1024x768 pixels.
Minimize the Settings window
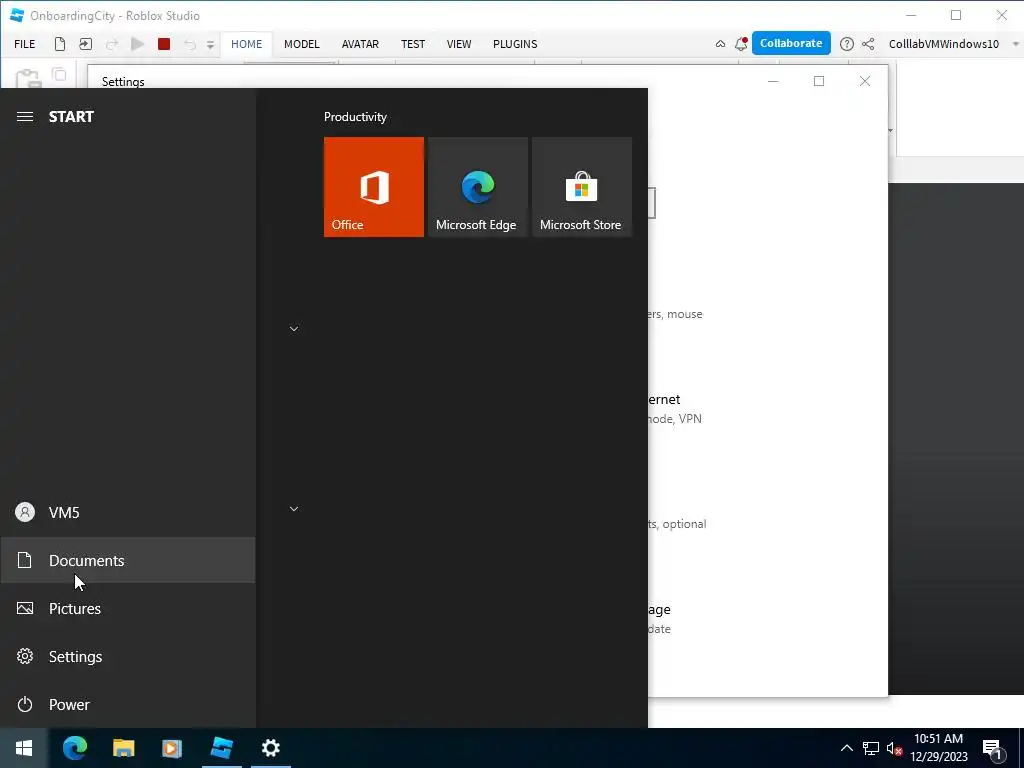773,81
